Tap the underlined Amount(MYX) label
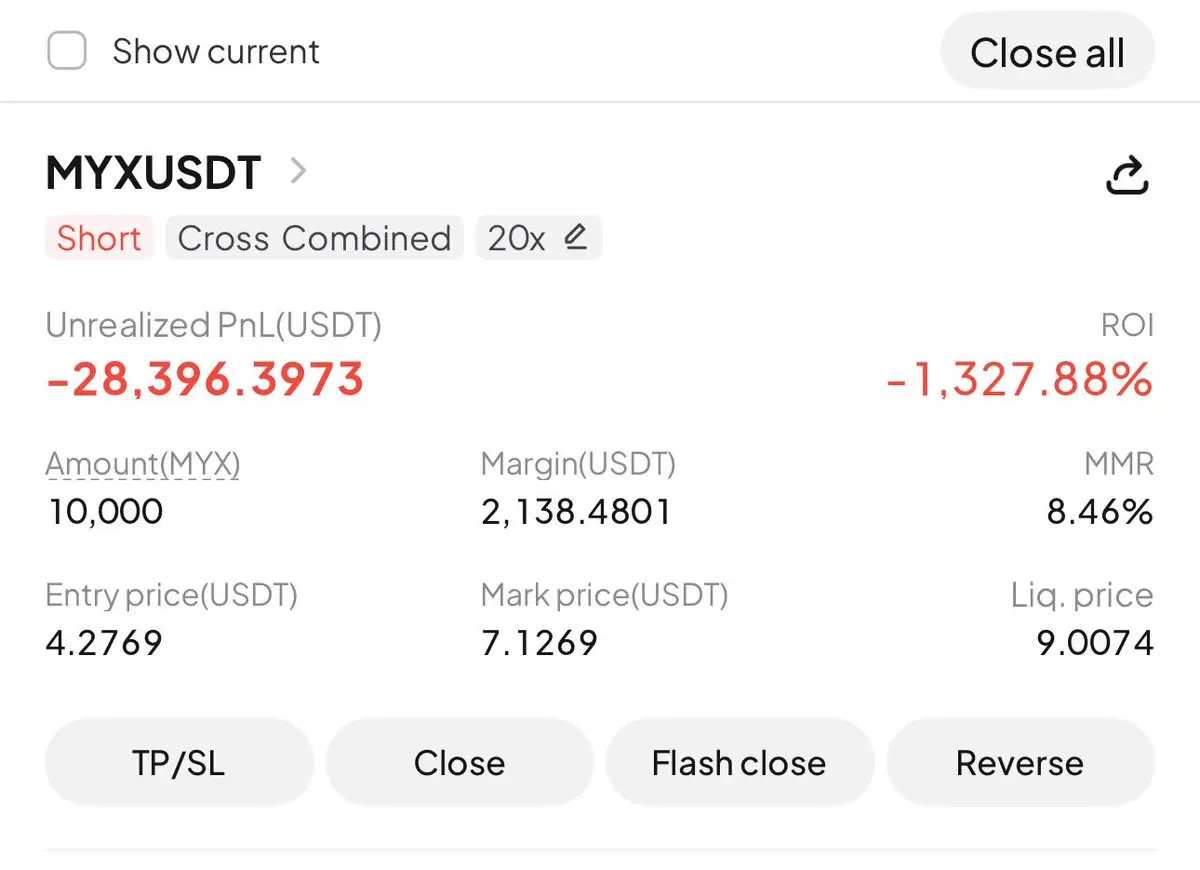The height and width of the screenshot is (870, 1200). (x=143, y=464)
